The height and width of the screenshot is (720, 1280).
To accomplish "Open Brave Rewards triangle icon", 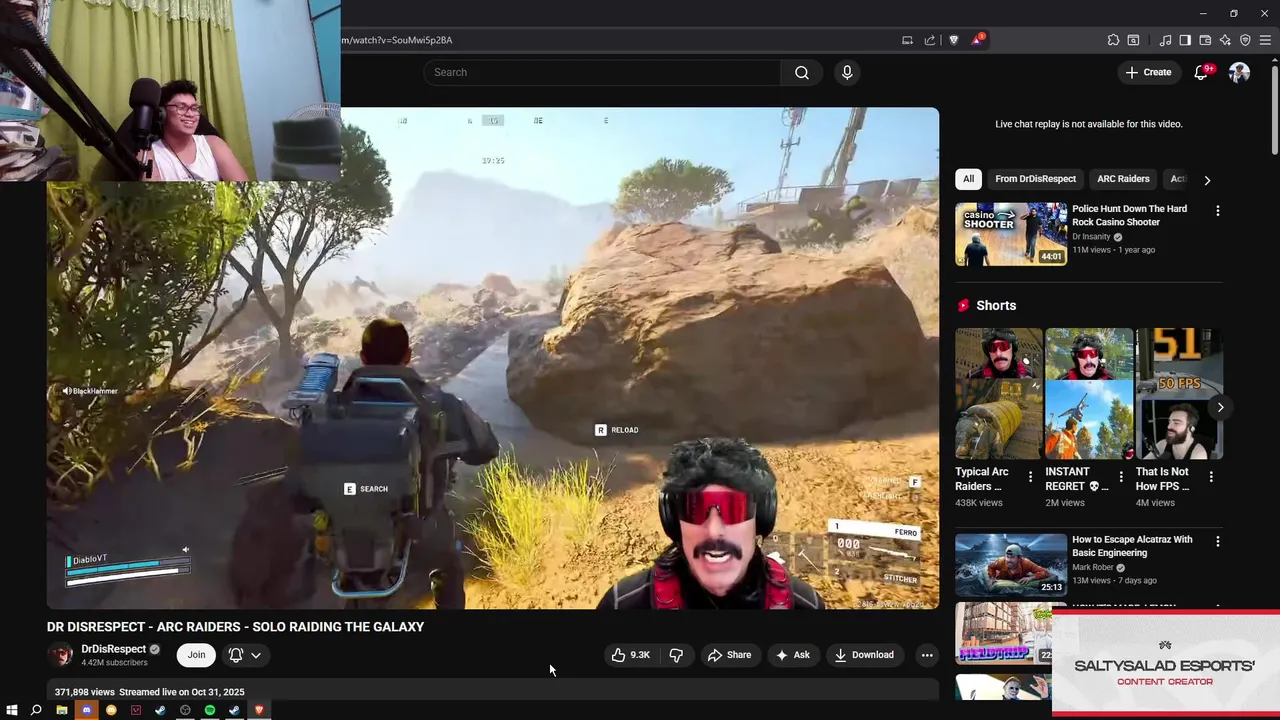I will tap(977, 40).
